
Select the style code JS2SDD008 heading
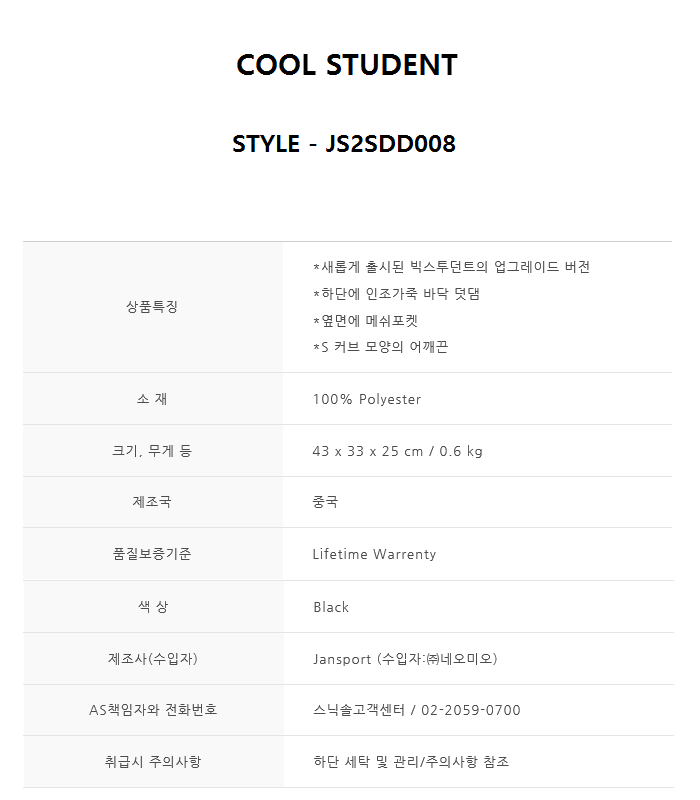tap(344, 144)
